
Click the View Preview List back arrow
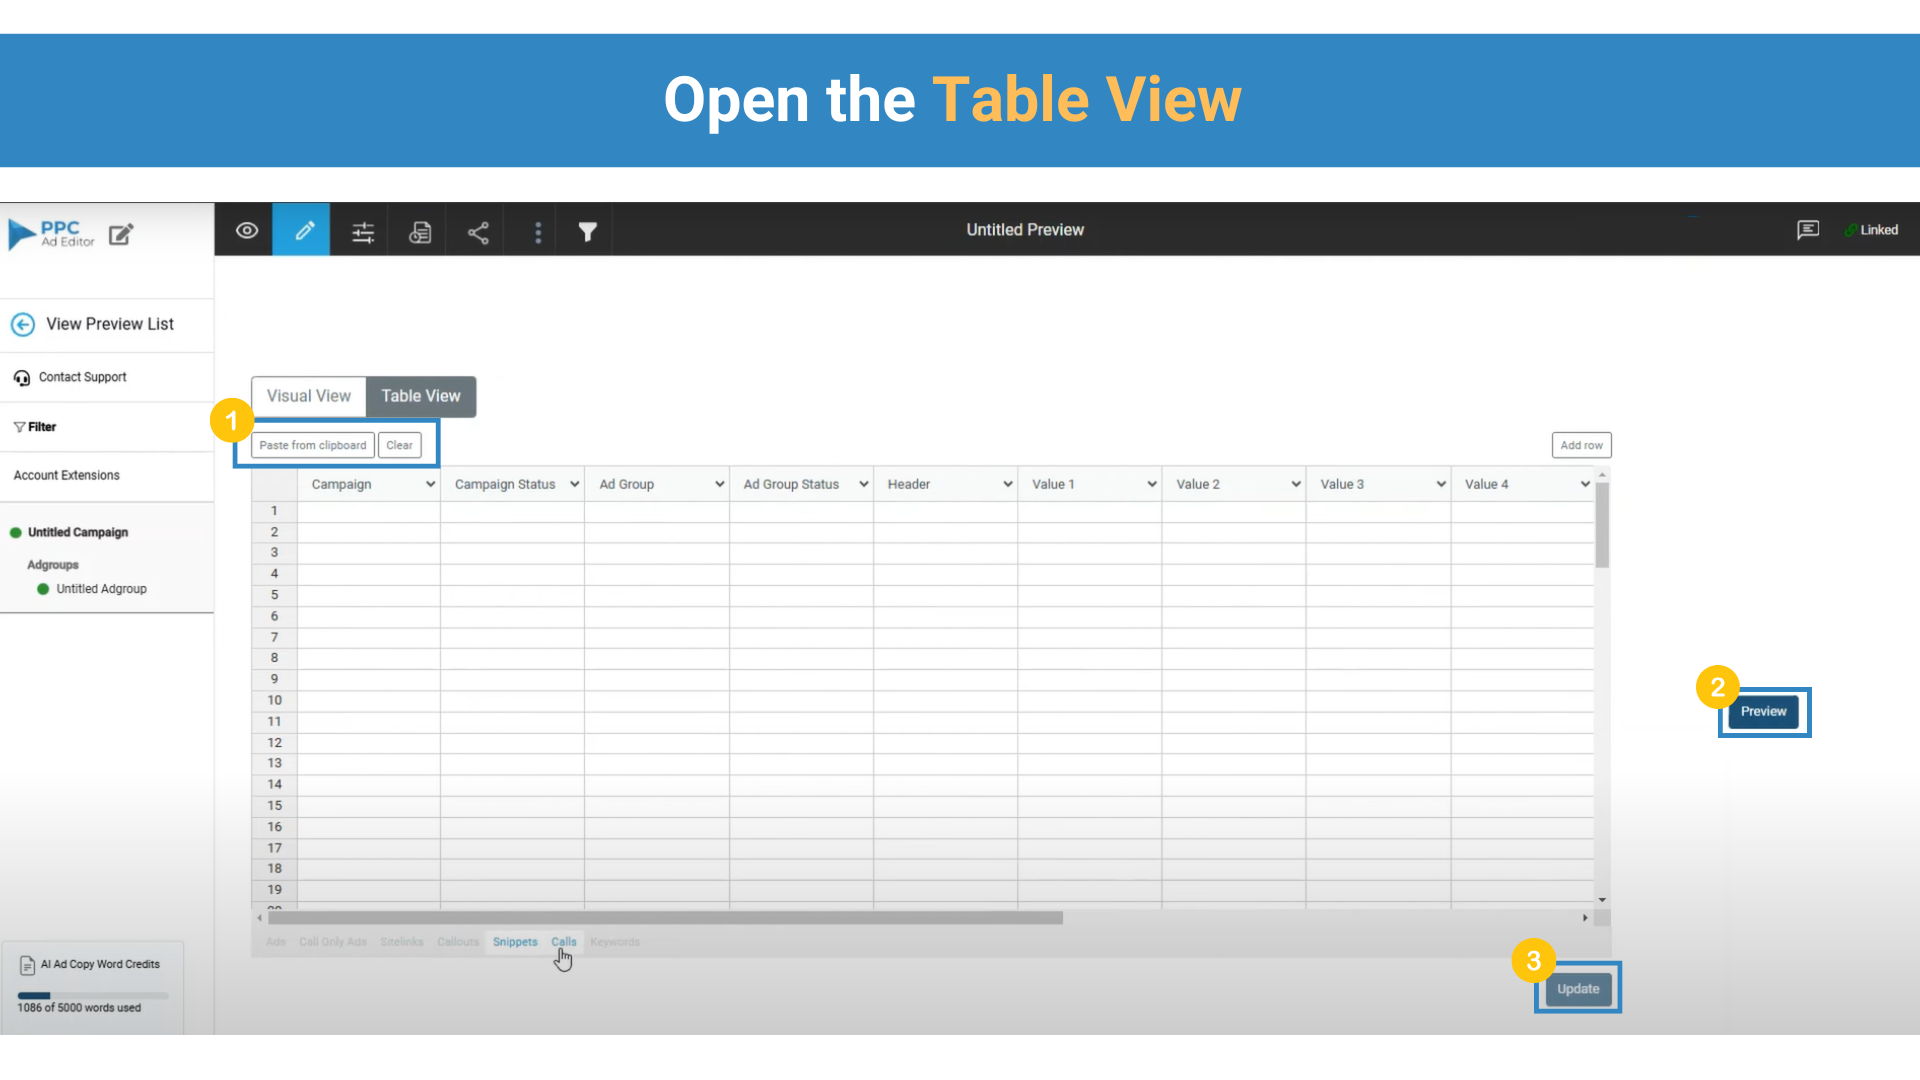[23, 324]
